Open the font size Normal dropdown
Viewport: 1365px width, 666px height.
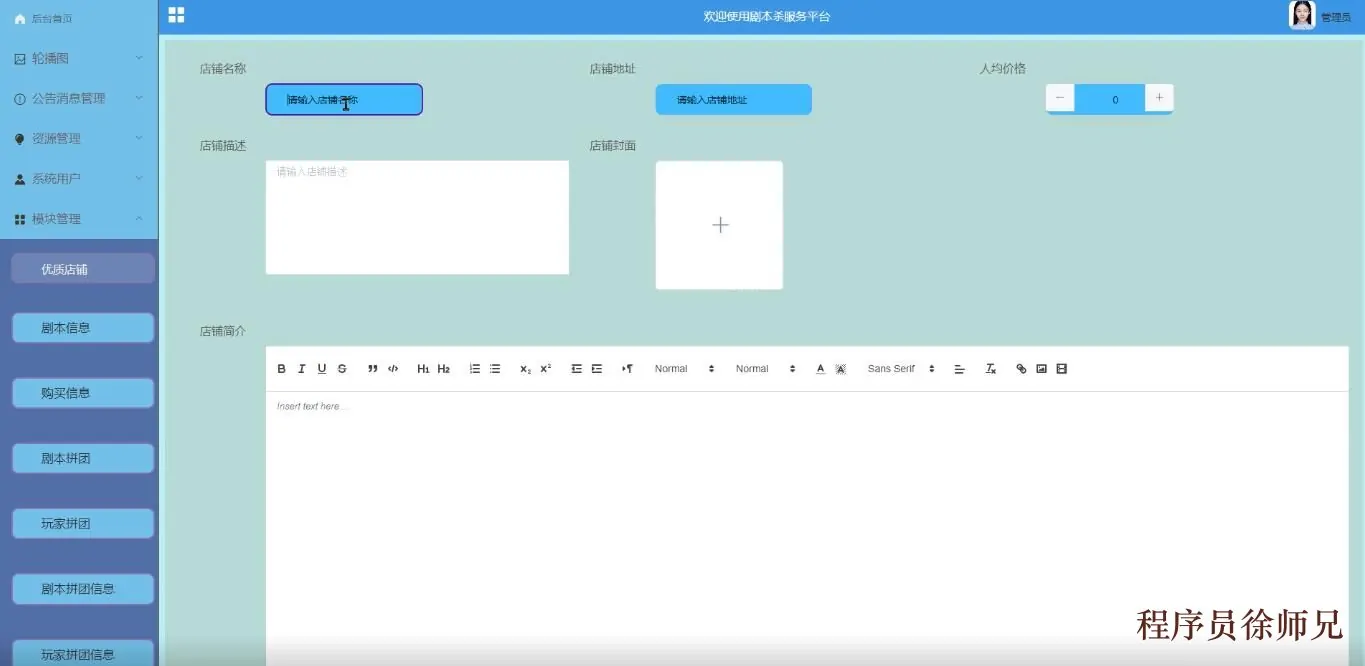[x=684, y=369]
